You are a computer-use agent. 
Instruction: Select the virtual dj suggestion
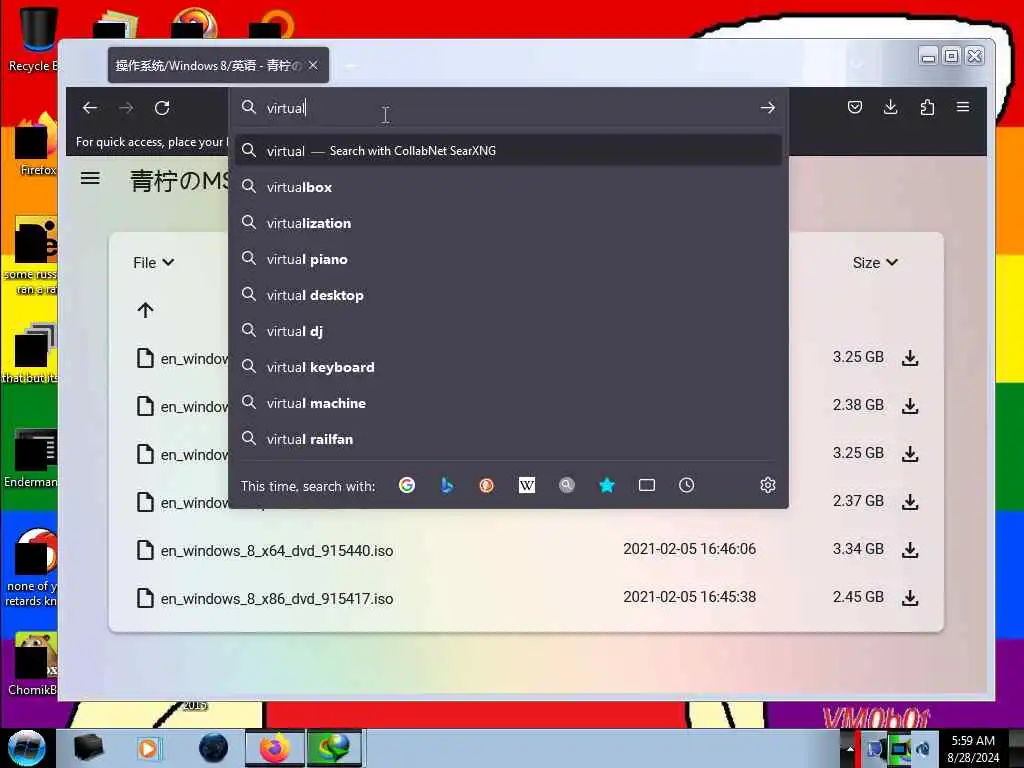(509, 331)
